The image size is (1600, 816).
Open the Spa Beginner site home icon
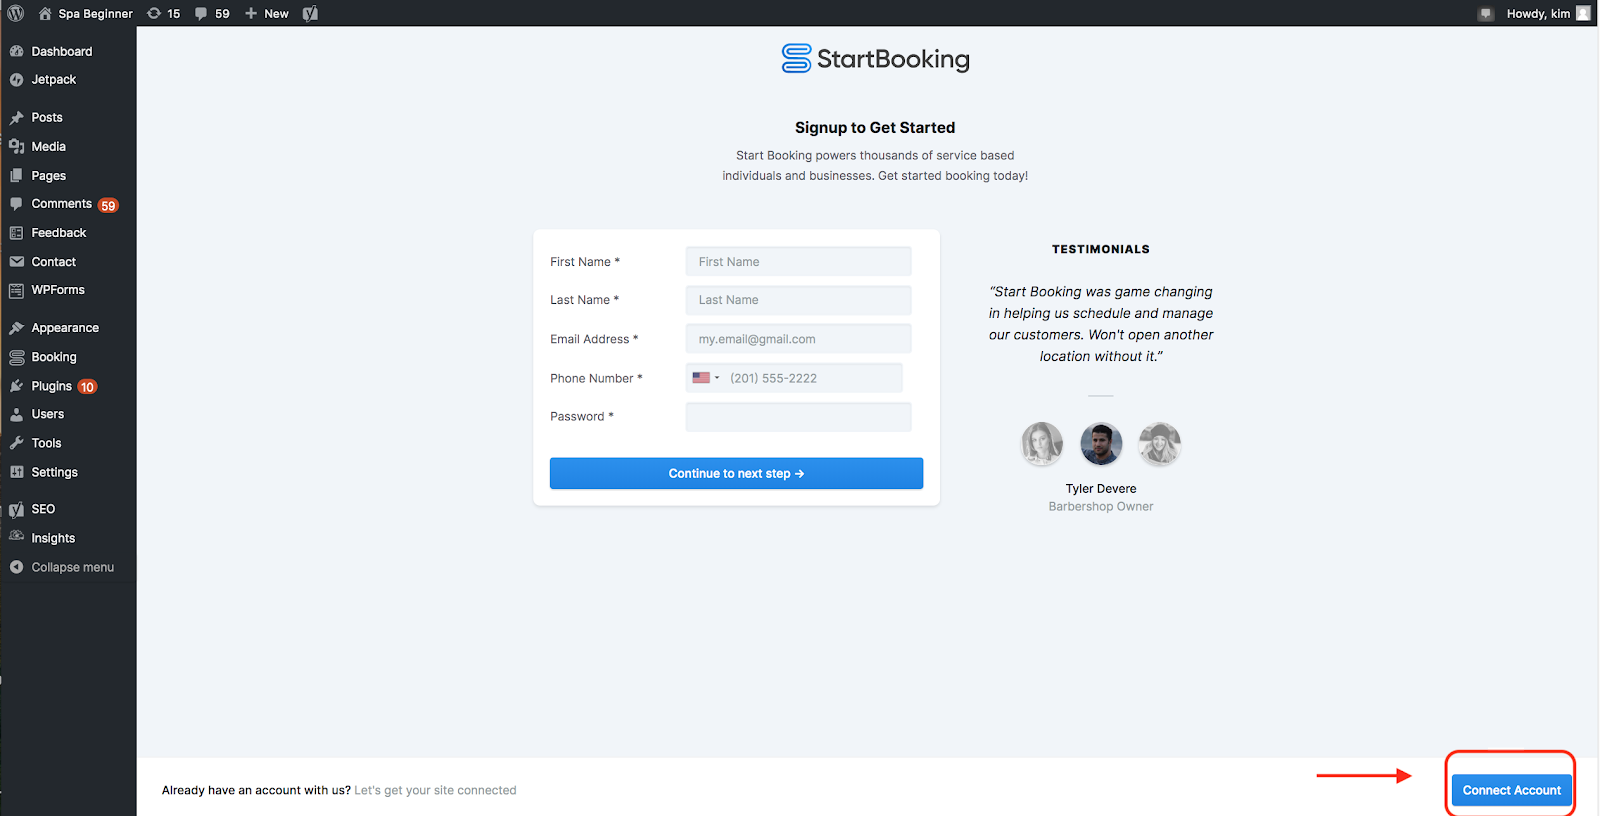pos(45,13)
